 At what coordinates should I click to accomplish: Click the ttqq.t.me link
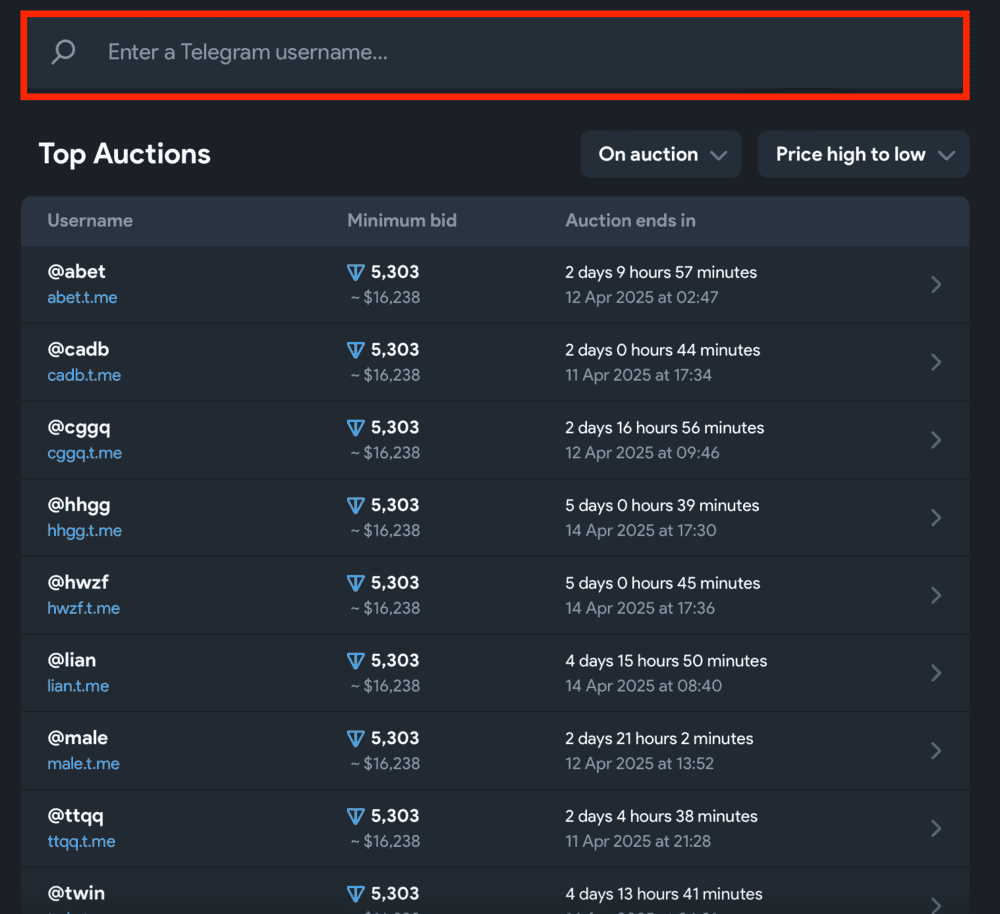[82, 842]
